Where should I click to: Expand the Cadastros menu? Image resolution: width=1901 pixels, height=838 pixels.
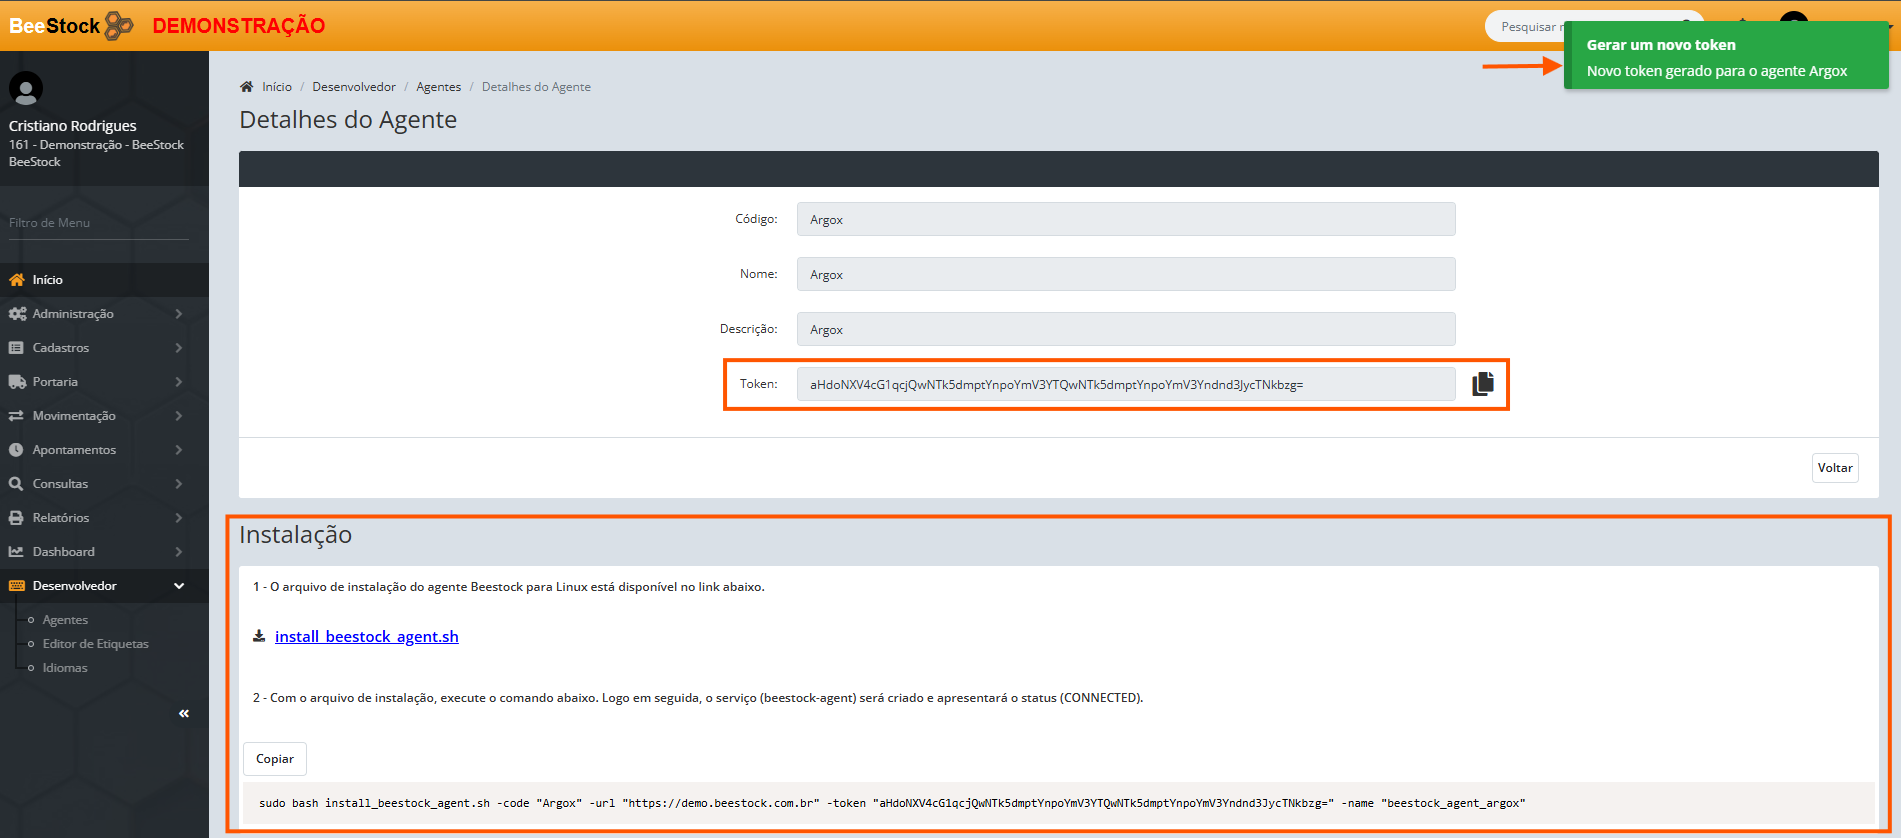61,348
